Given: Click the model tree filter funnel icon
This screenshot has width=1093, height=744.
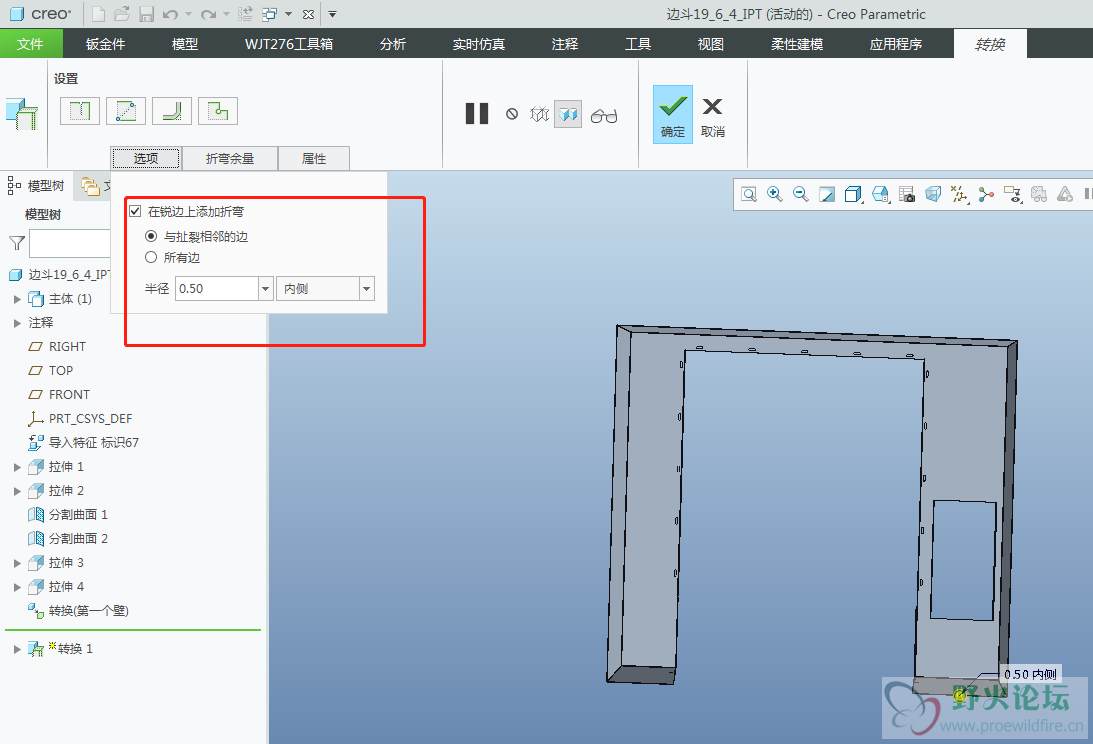Looking at the screenshot, I should click(x=17, y=243).
